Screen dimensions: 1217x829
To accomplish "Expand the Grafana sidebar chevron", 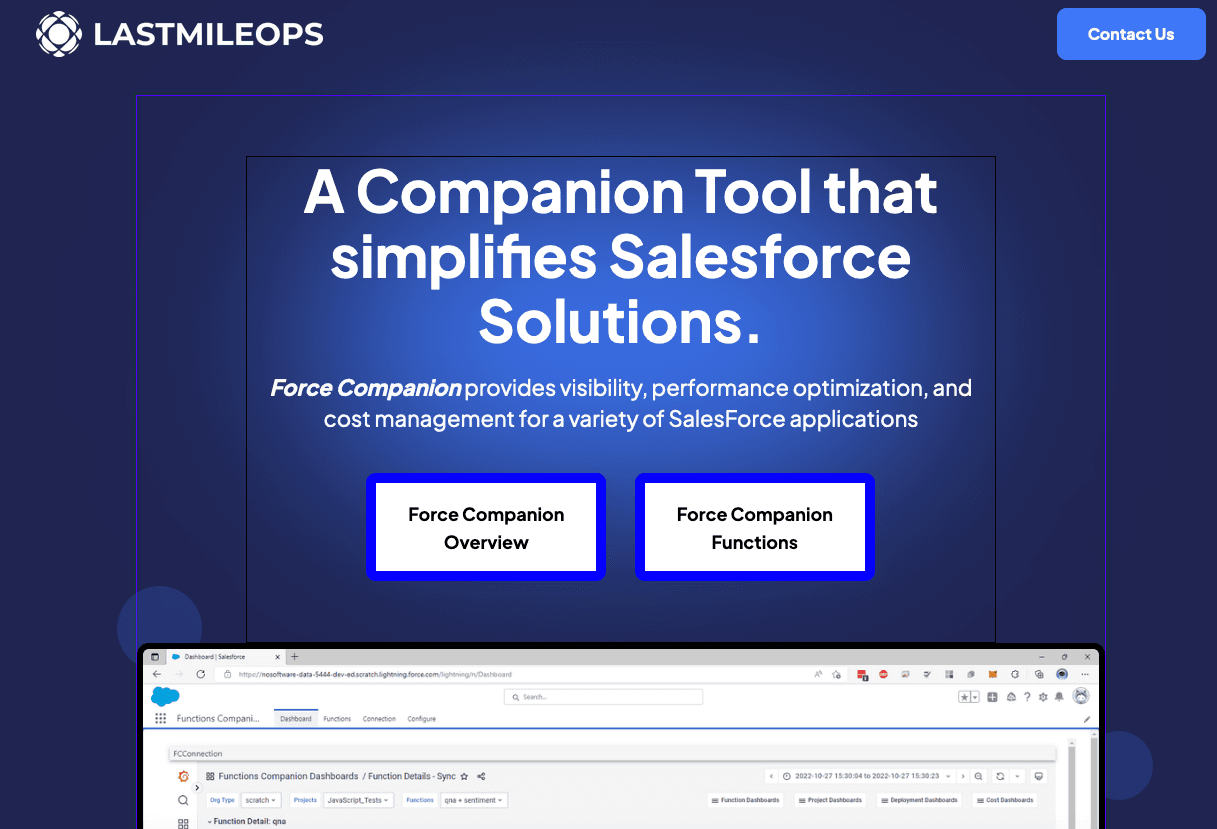I will click(x=197, y=787).
